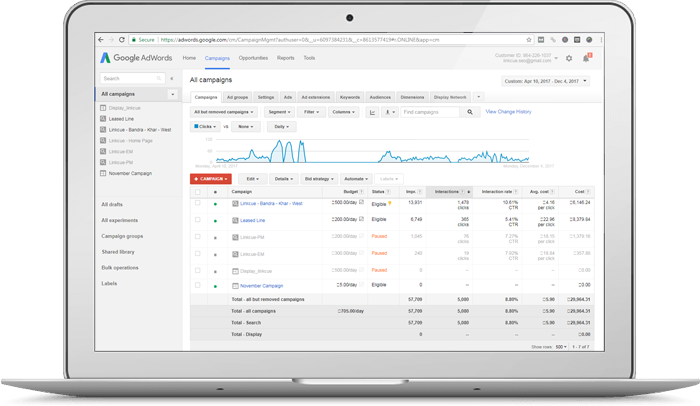Check the Linkcue-PM row checkbox

point(198,237)
